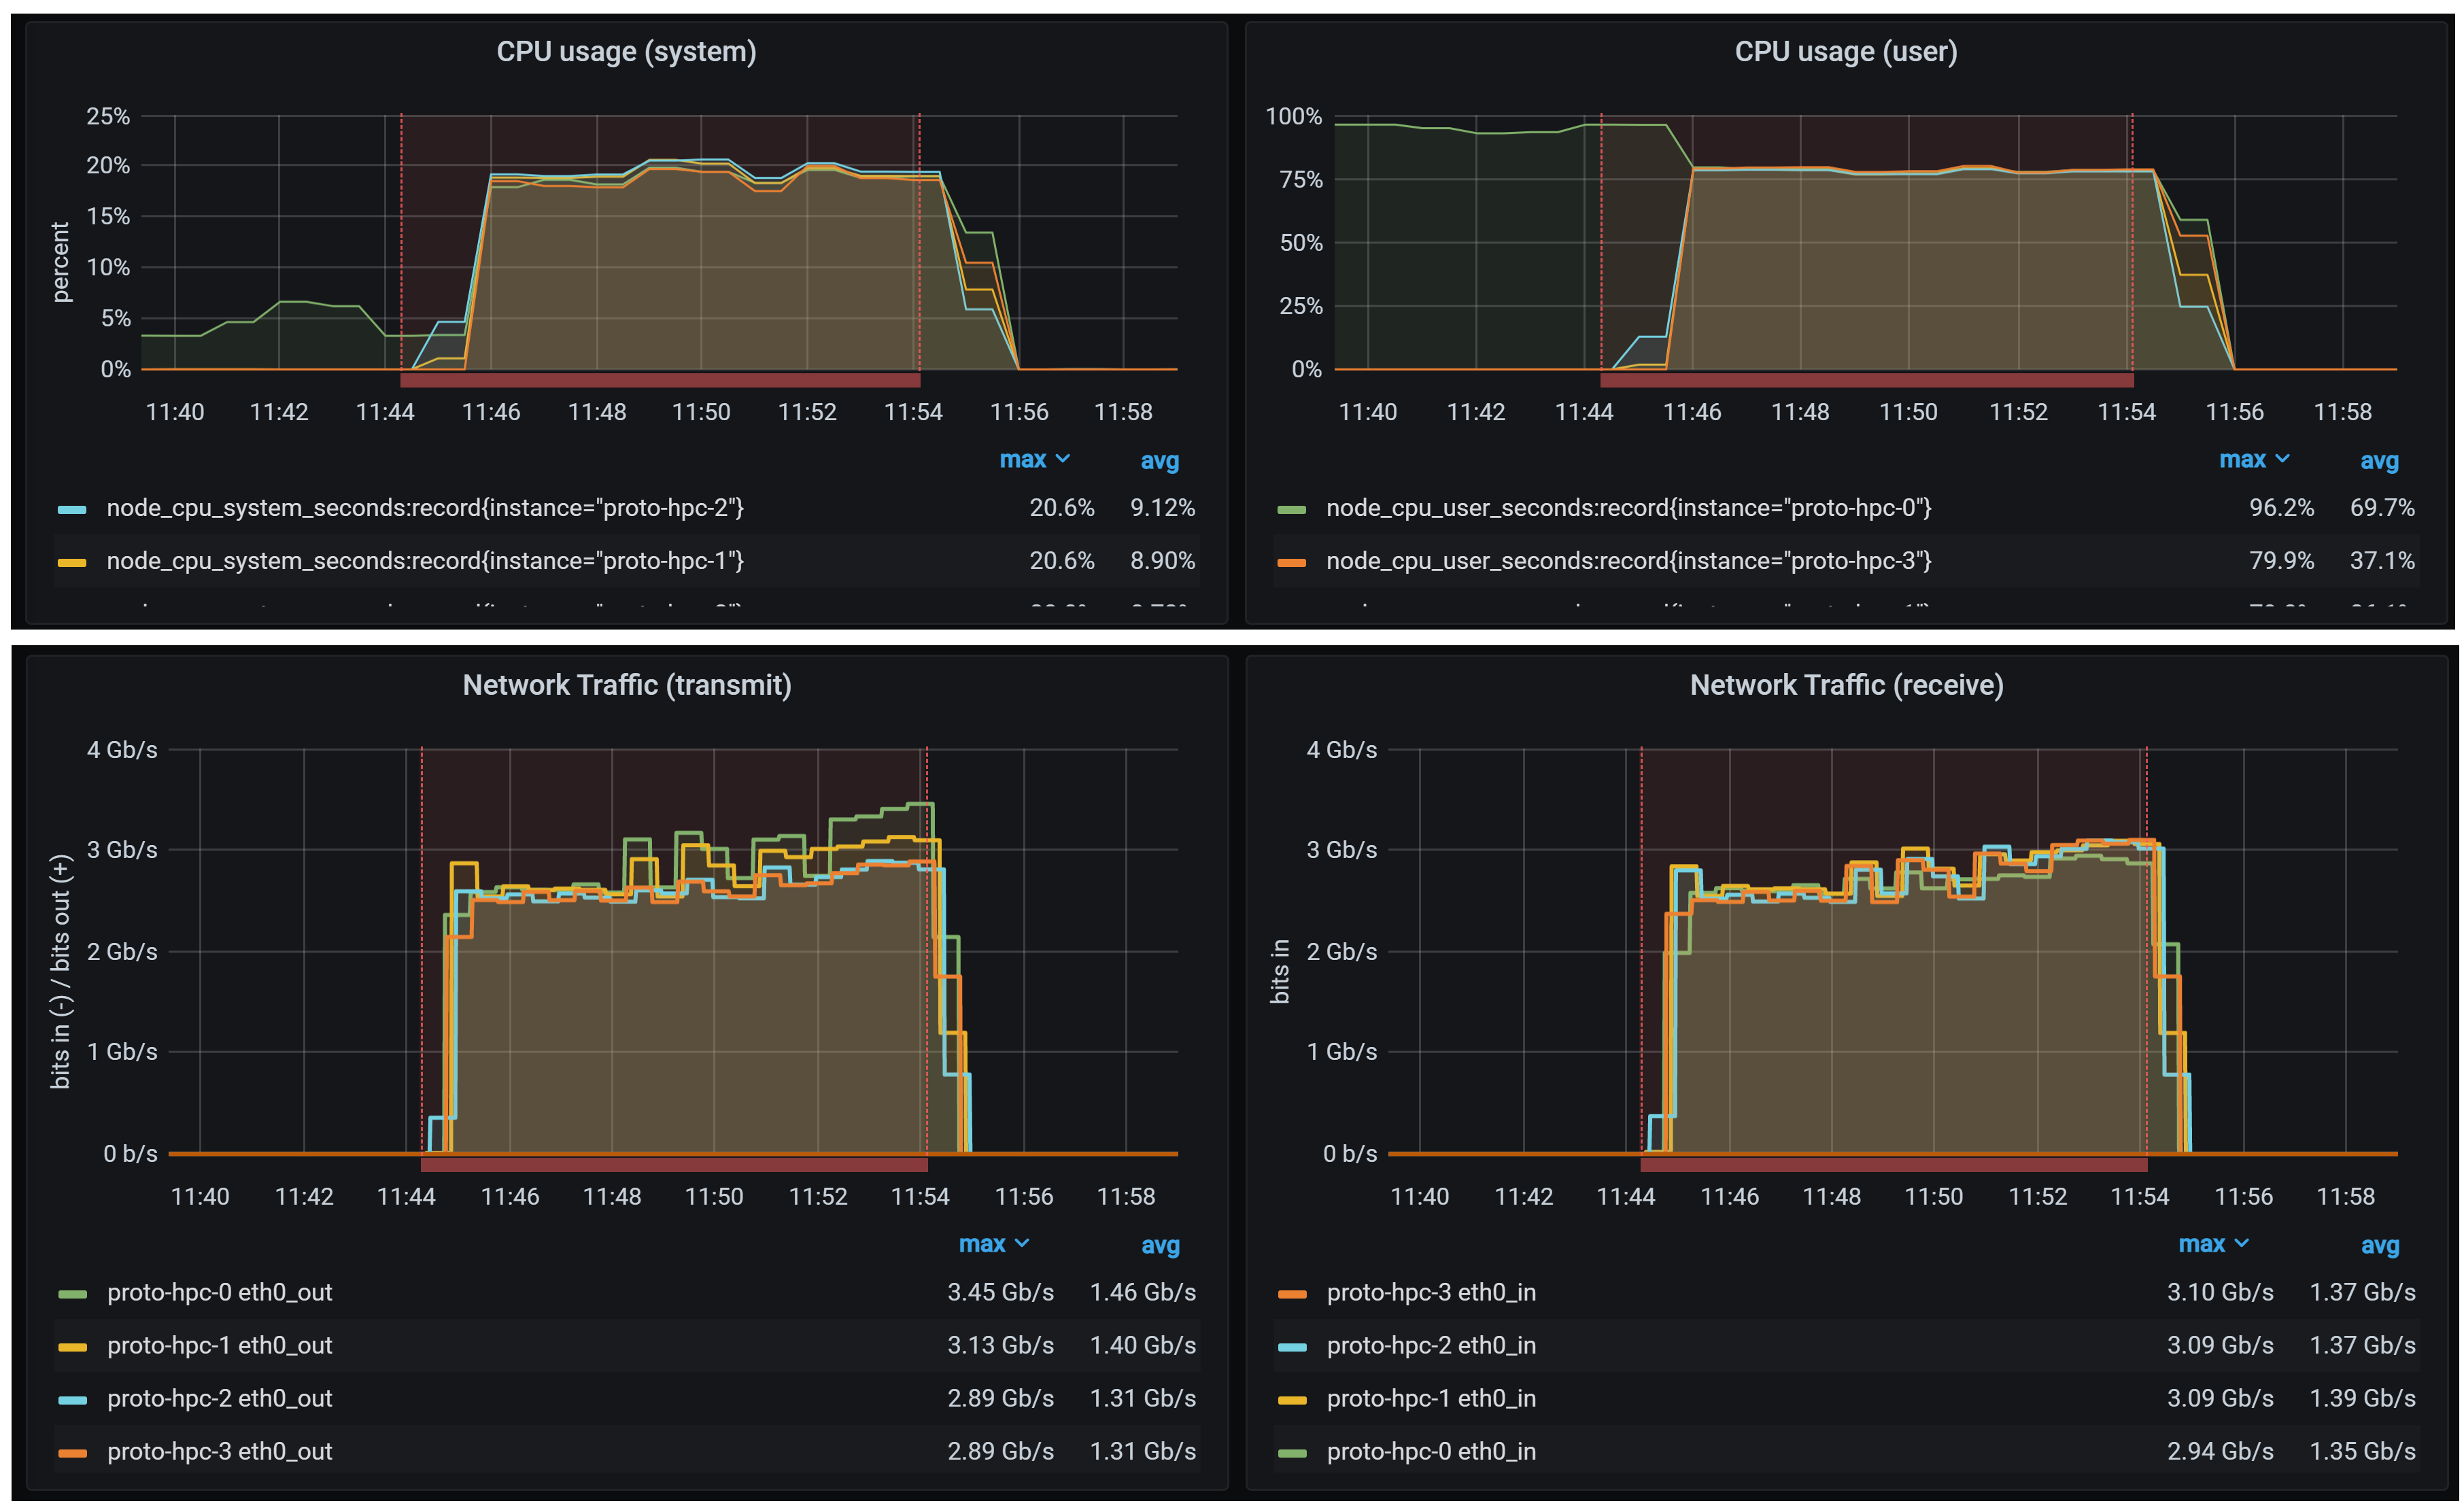Screen dimensions: 2464x1512
Task: Isolate node_cpu_user_seconds proto-hpc-3 series
Action: pyautogui.click(x=1629, y=561)
